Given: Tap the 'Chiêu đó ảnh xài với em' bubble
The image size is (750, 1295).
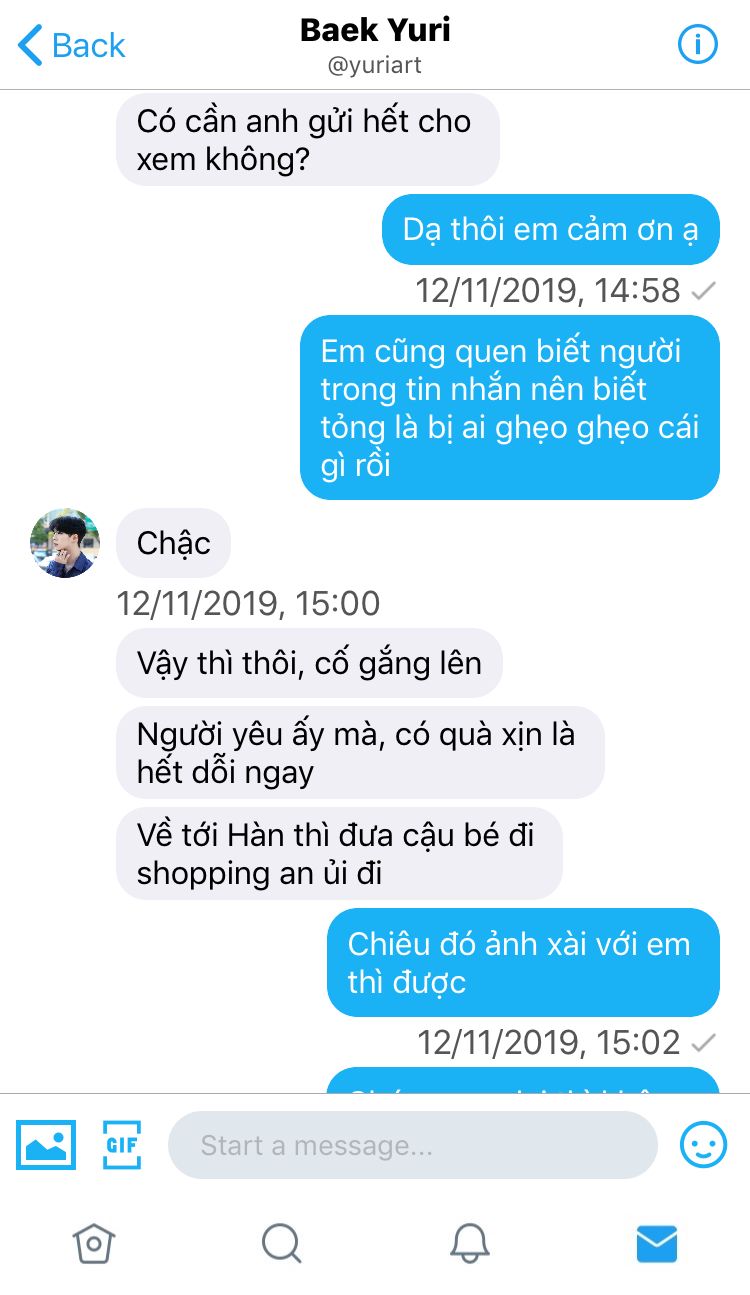Looking at the screenshot, I should (x=523, y=962).
